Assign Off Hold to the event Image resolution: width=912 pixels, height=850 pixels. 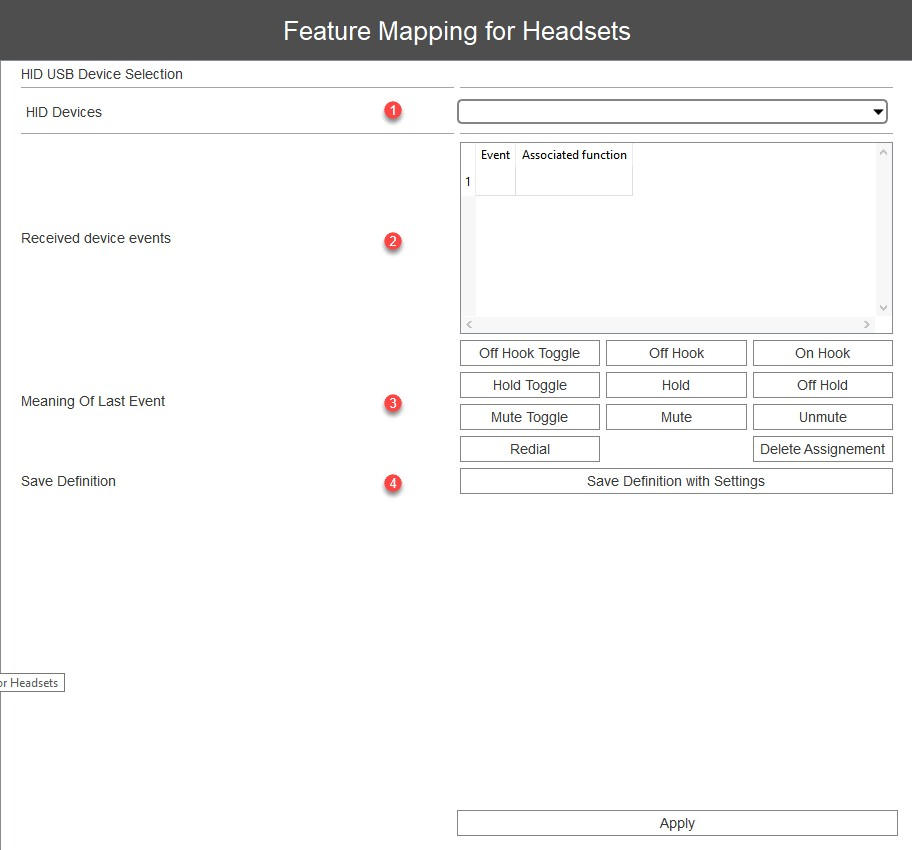click(822, 385)
